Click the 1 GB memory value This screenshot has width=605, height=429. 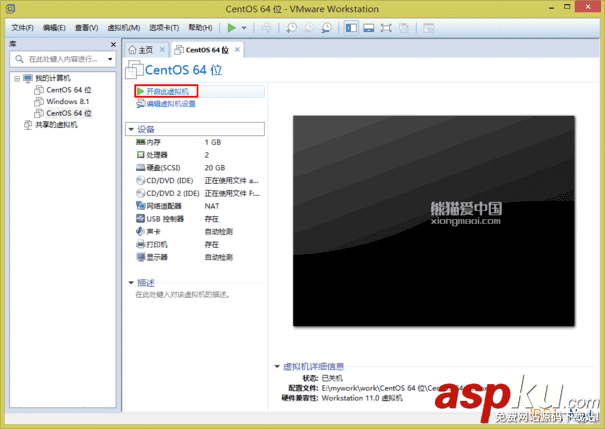pos(213,142)
